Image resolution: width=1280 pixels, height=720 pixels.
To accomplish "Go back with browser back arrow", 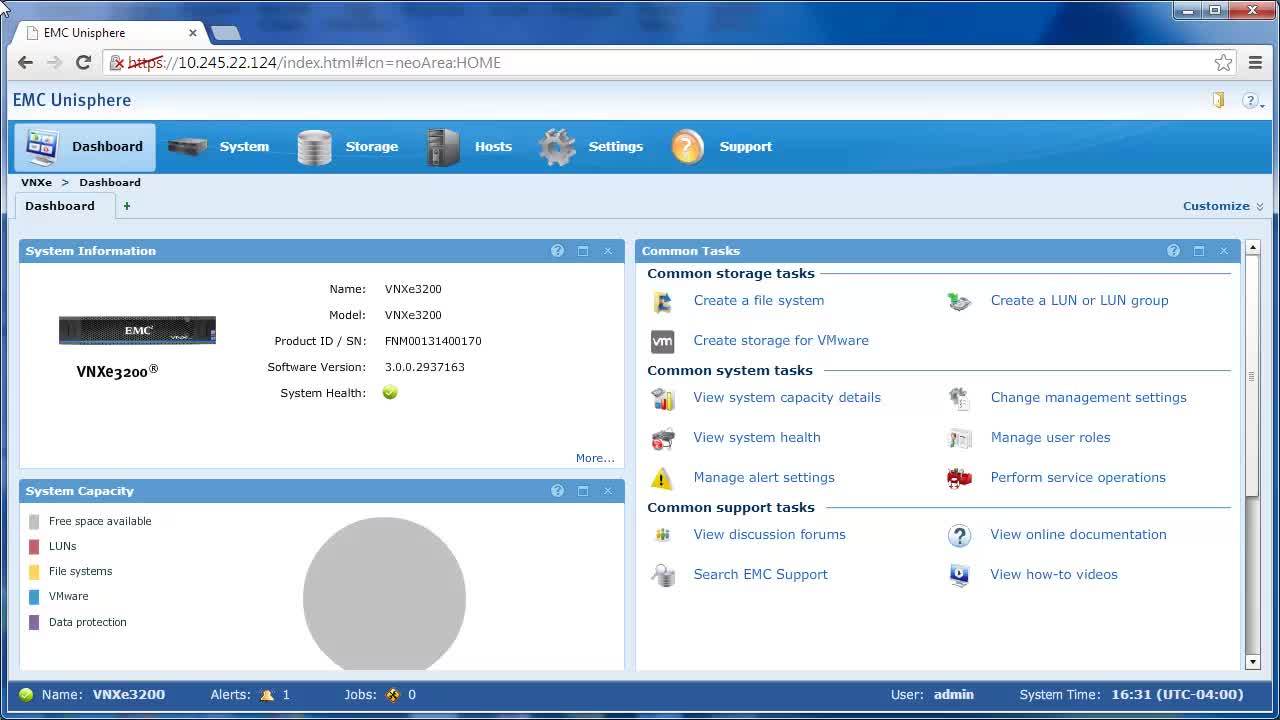I will click(x=25, y=63).
